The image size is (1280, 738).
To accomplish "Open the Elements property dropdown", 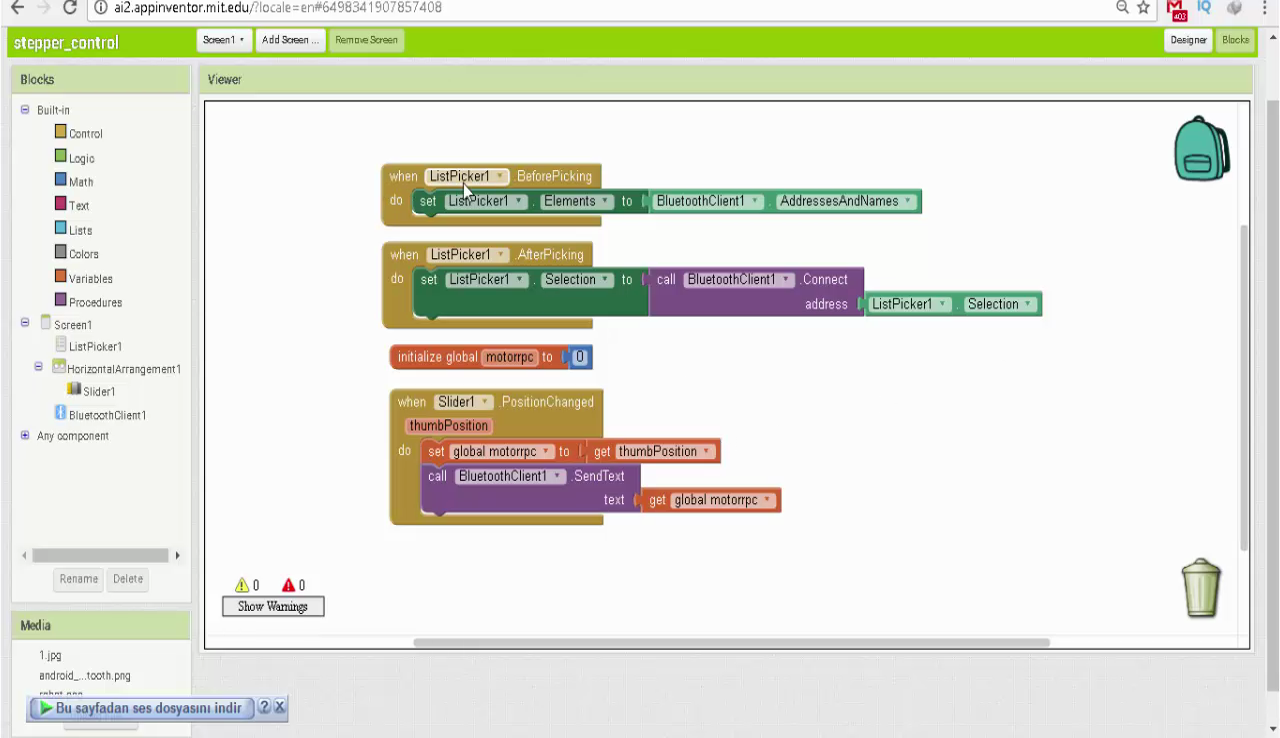I will click(575, 201).
